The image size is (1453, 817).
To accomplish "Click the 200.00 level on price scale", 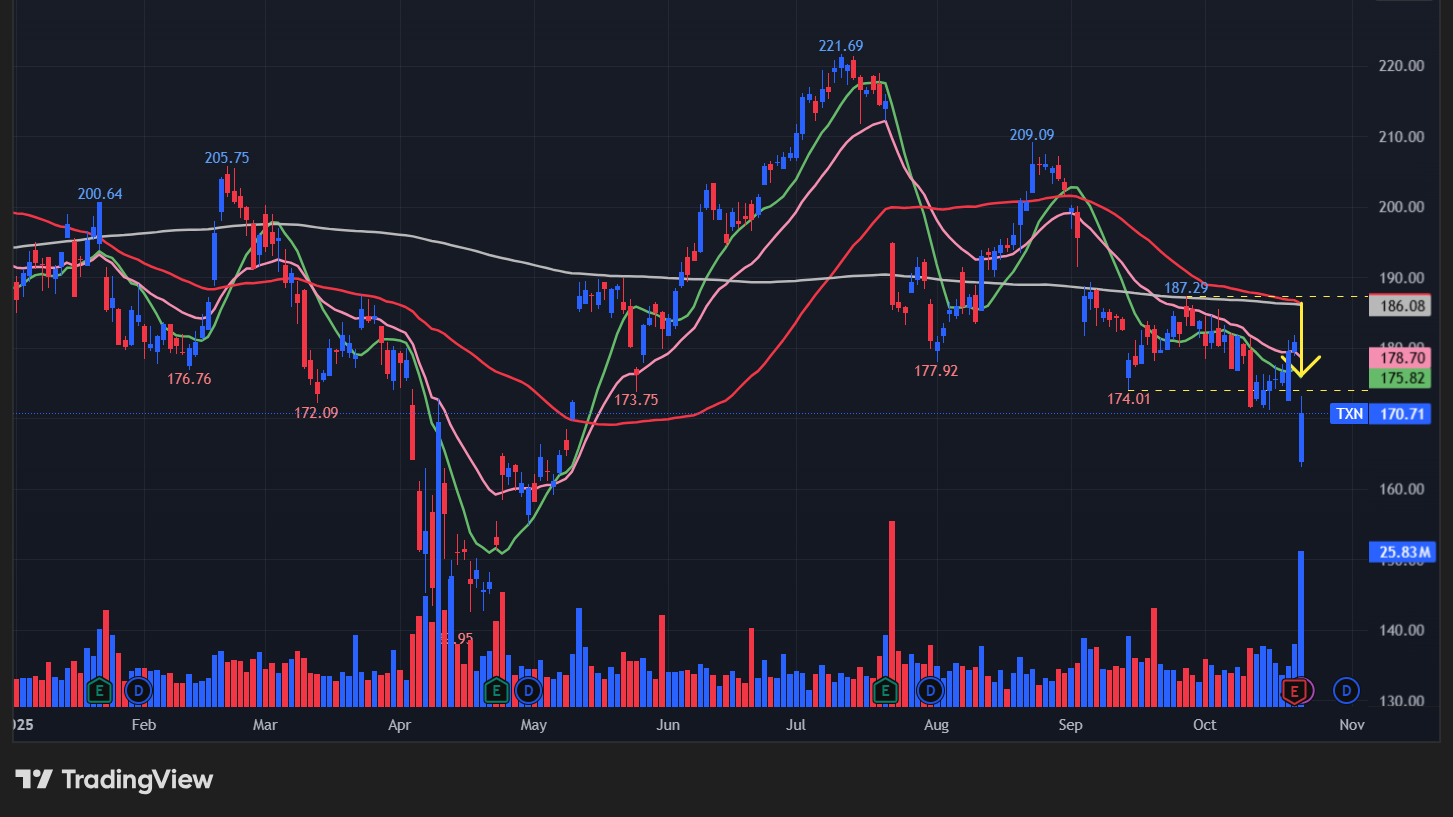I will [1400, 207].
